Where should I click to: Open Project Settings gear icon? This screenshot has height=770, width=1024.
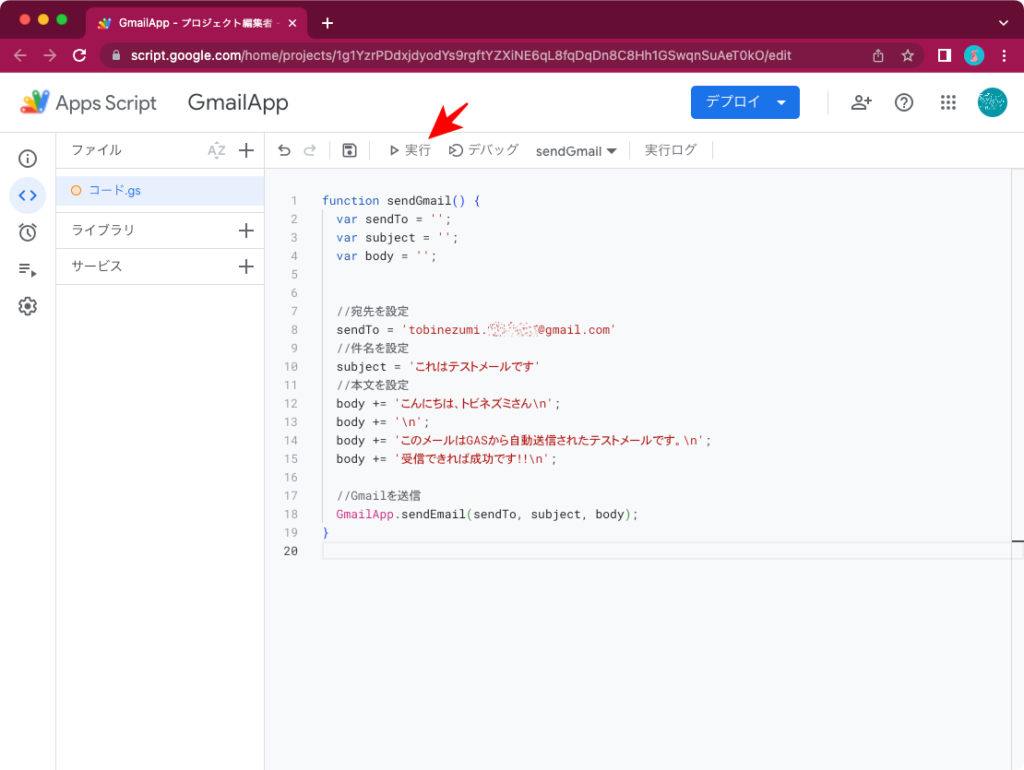coord(27,306)
